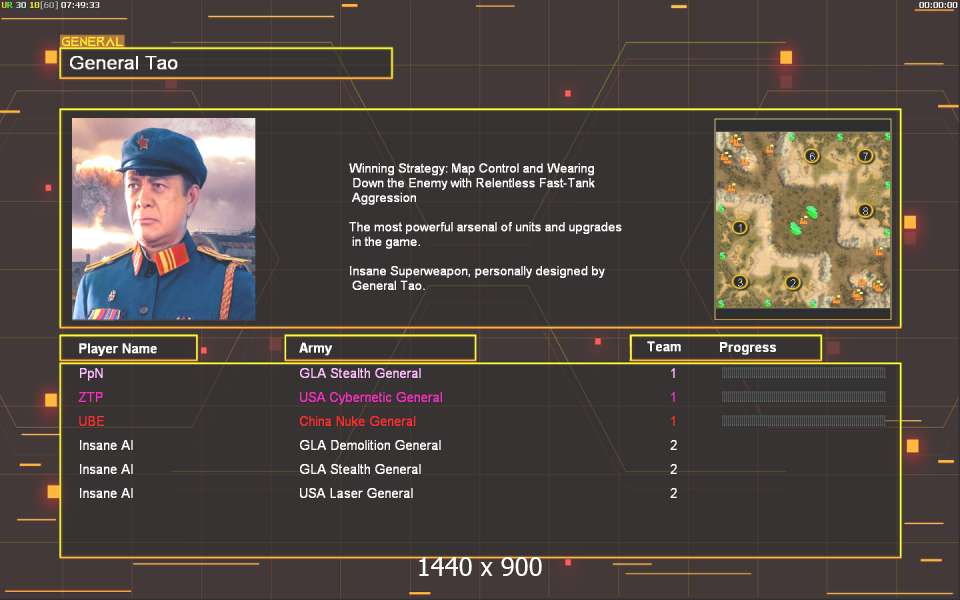
Task: Click the GENERAL label above name
Action: click(92, 42)
